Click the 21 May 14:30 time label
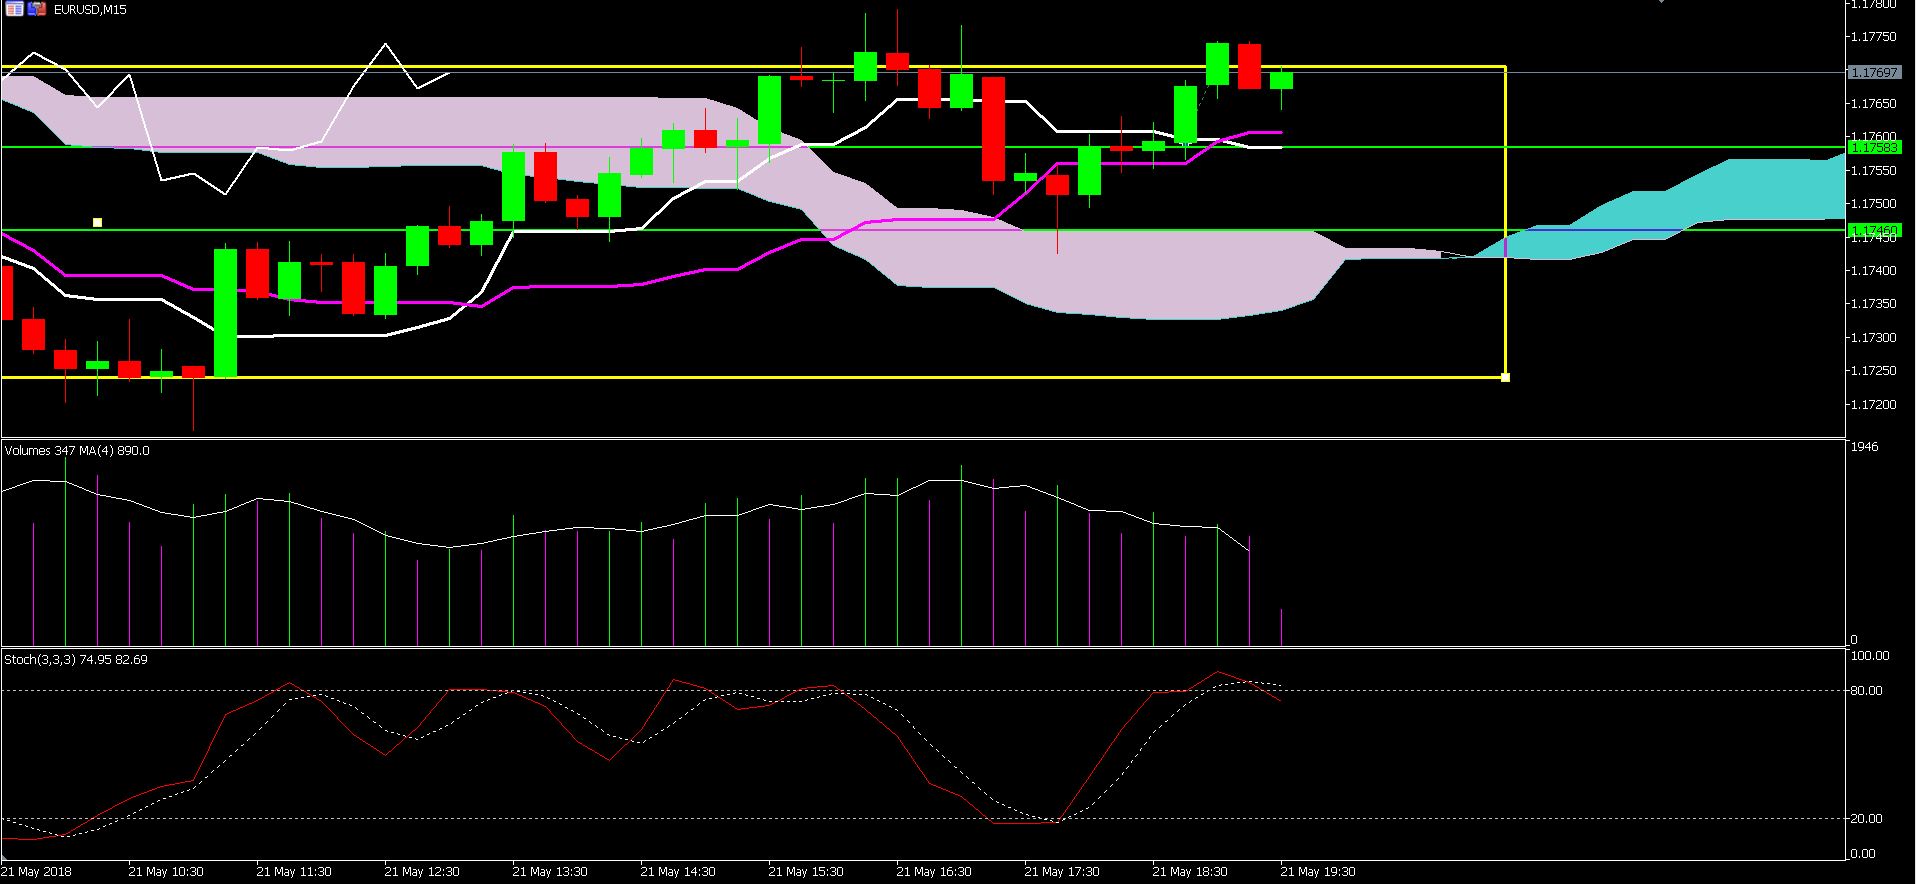1917x884 pixels. coord(678,872)
